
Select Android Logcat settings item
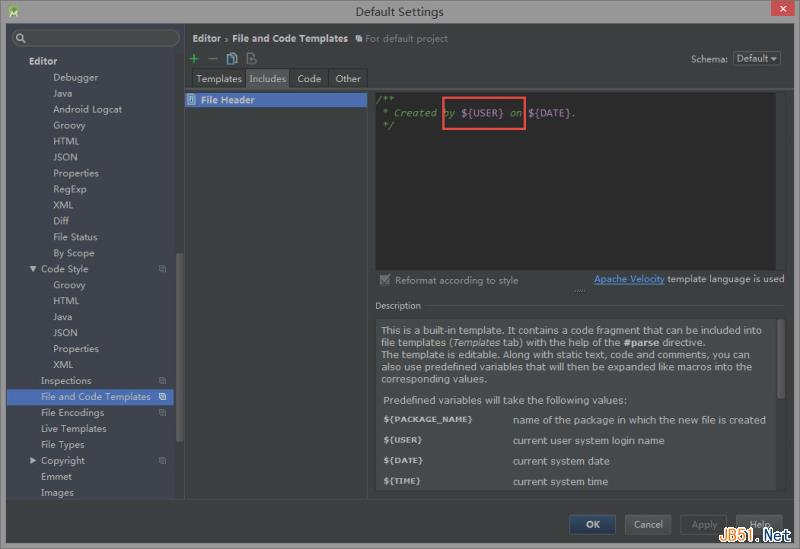tap(87, 109)
